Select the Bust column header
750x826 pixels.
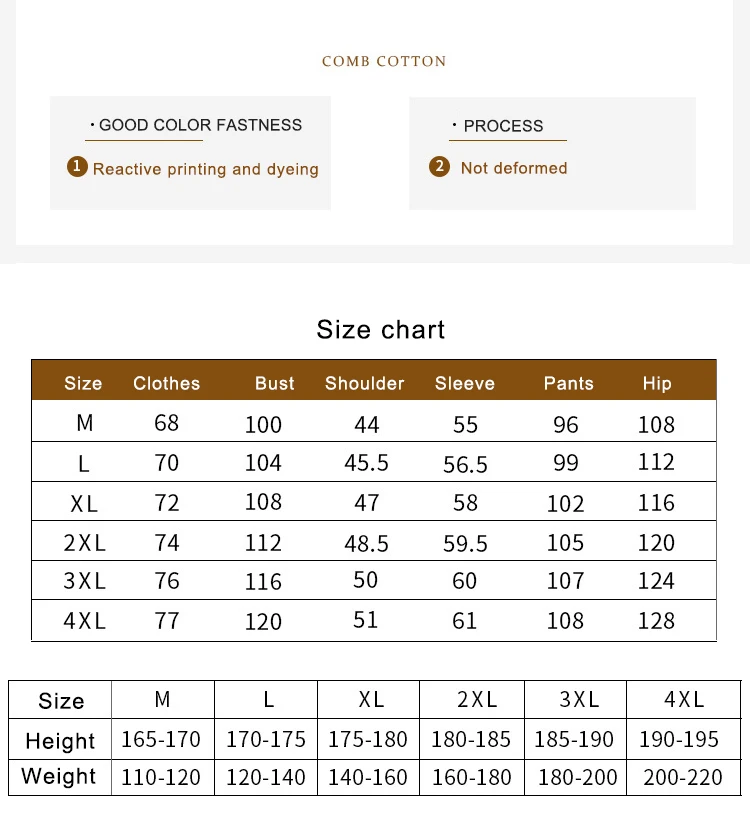click(275, 383)
